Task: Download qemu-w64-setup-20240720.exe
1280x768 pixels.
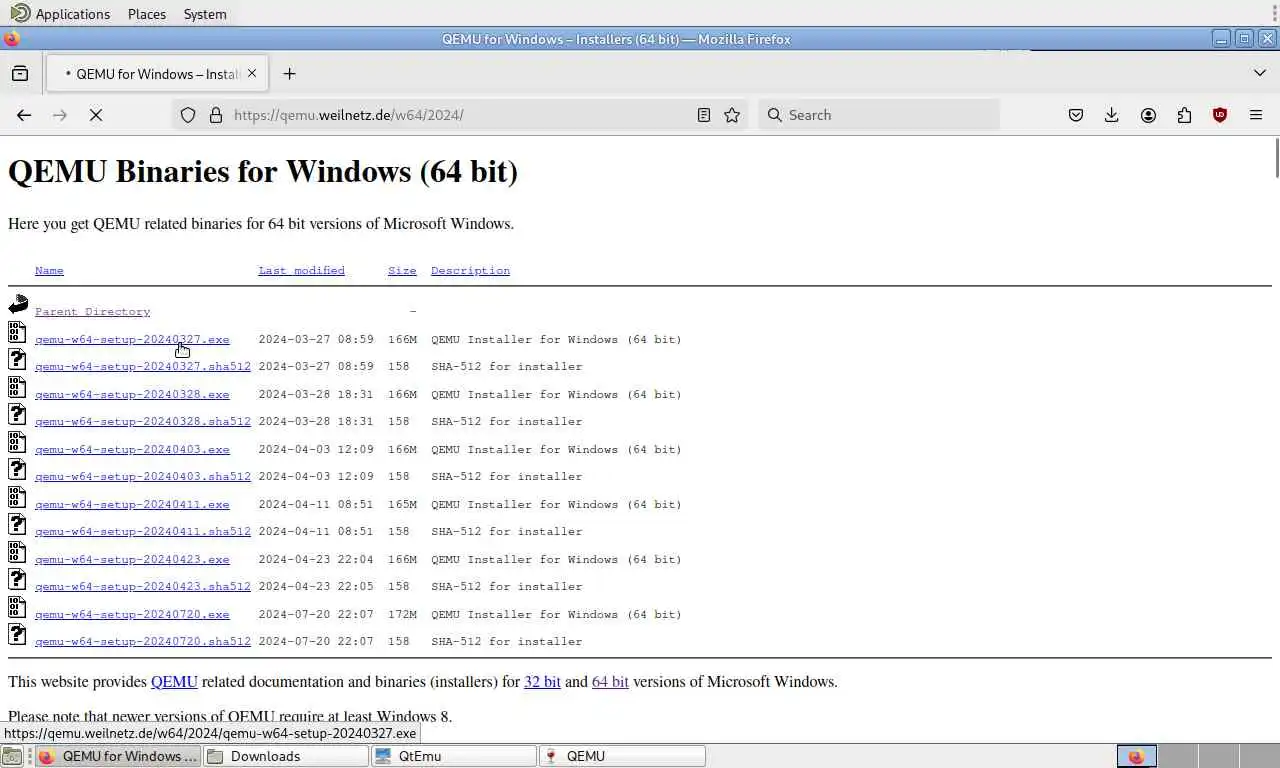Action: (x=132, y=614)
